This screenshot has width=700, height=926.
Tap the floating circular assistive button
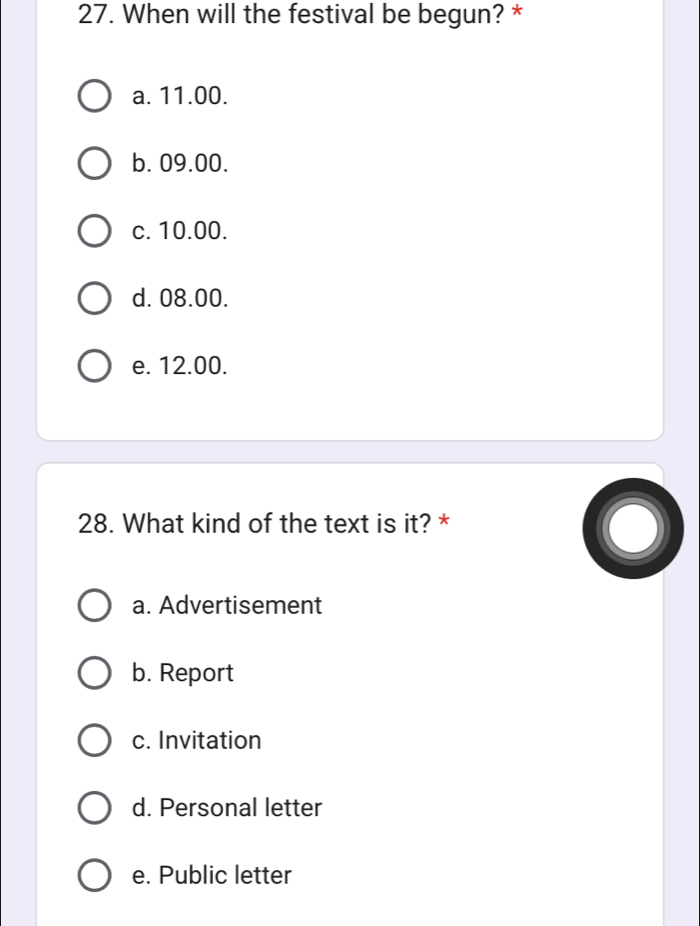pyautogui.click(x=633, y=529)
